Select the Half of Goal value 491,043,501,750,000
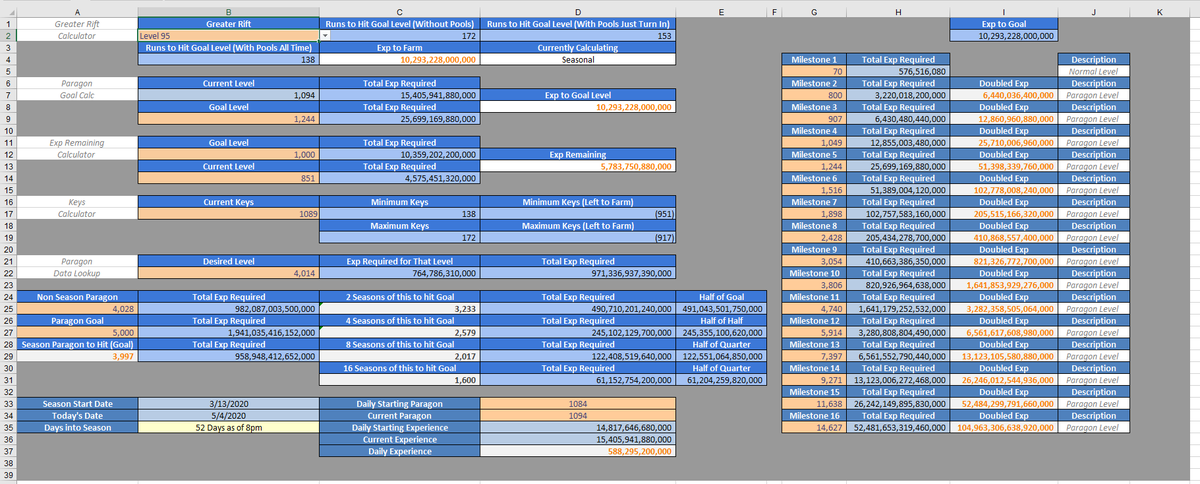This screenshot has width=1200, height=484. (x=722, y=309)
